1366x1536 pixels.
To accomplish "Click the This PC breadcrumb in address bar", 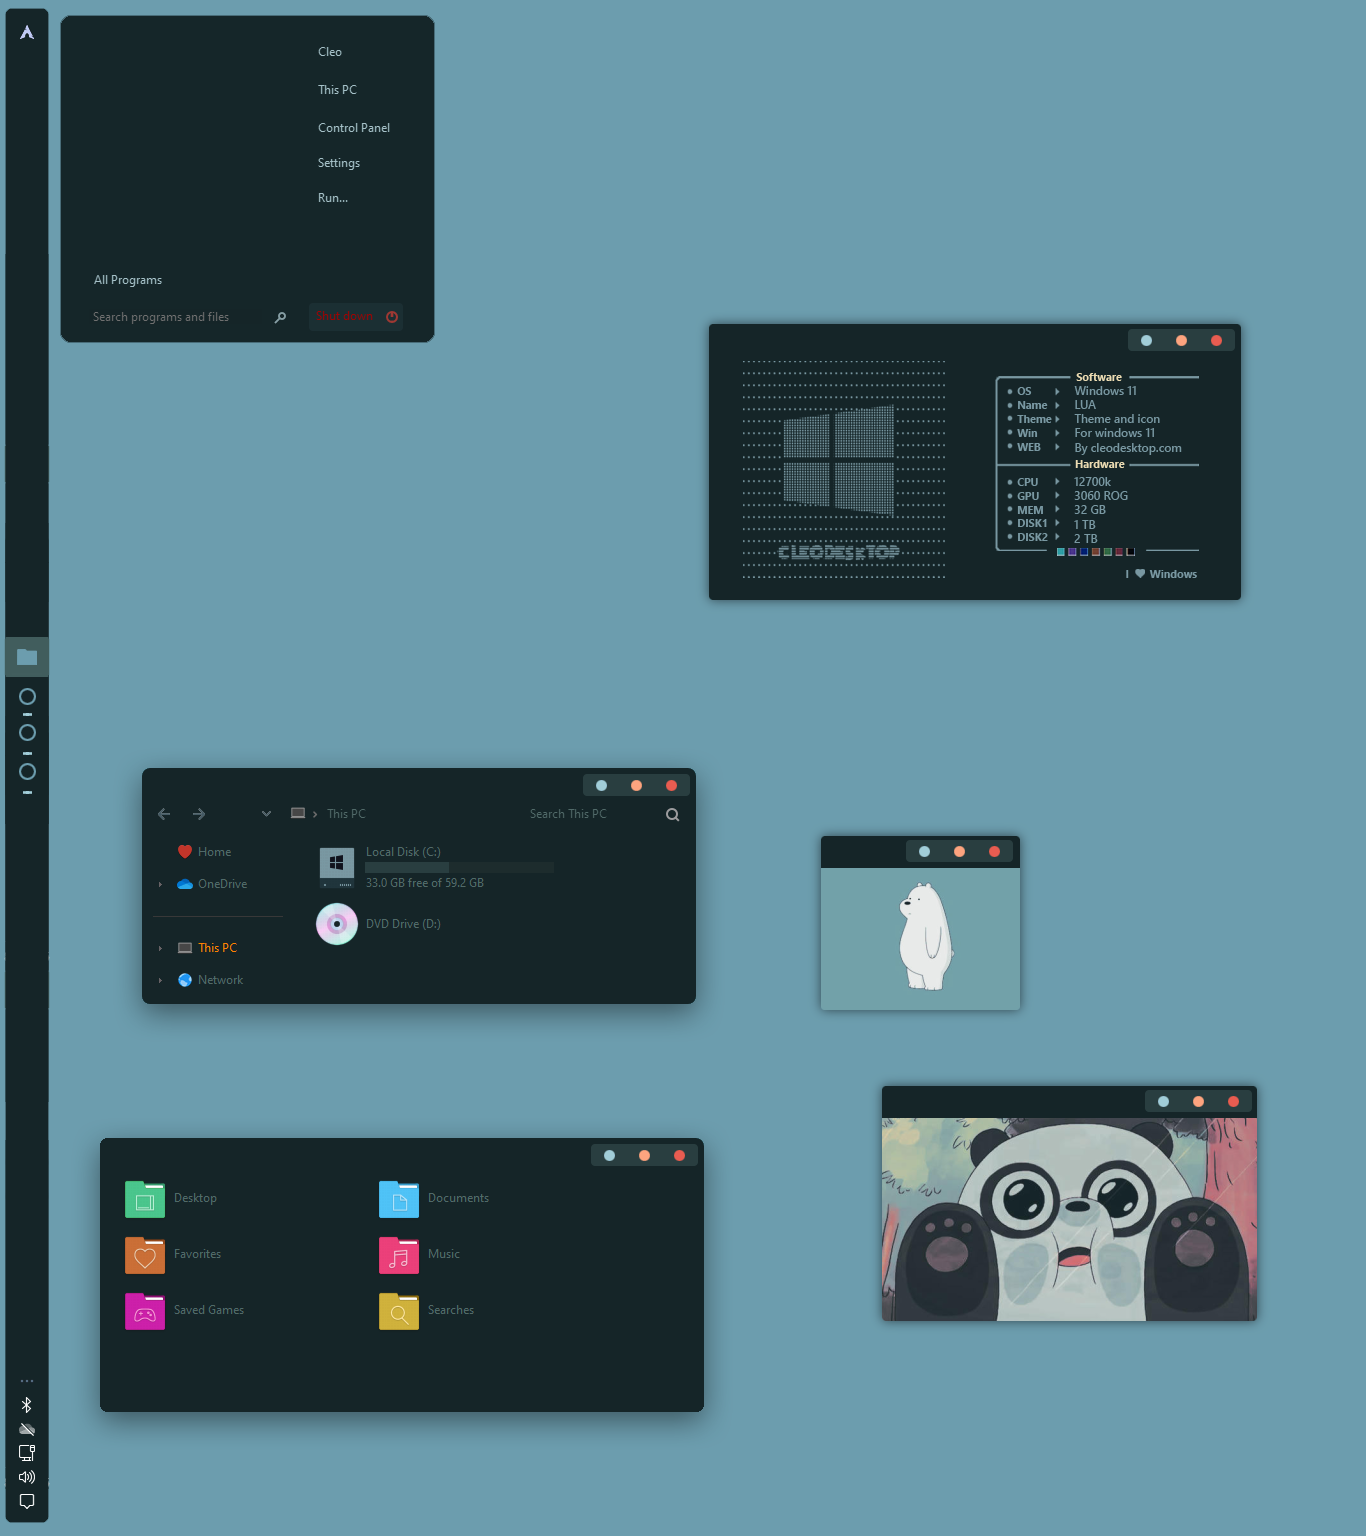I will tap(346, 814).
